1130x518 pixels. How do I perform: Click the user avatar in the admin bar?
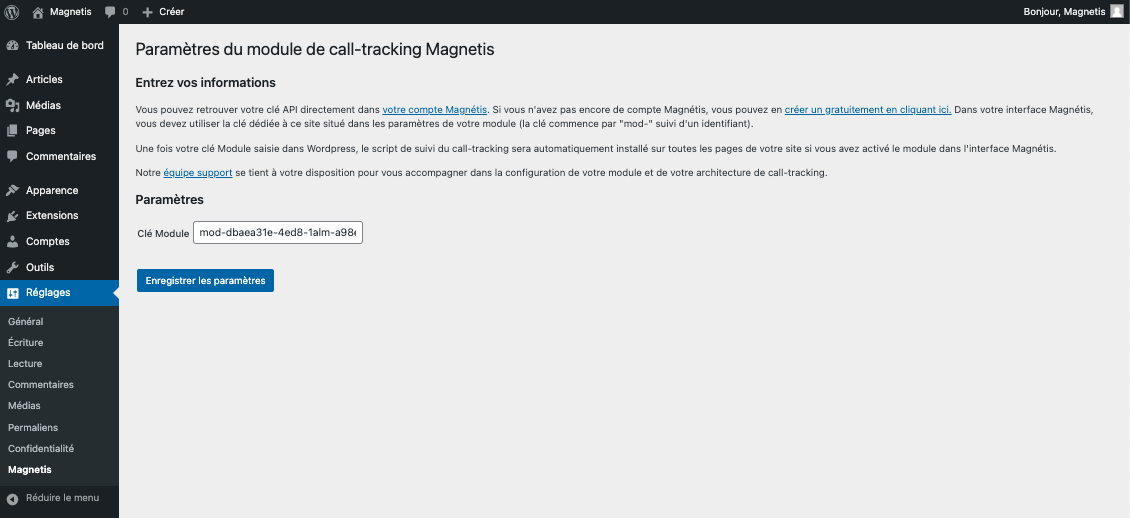coord(1116,12)
